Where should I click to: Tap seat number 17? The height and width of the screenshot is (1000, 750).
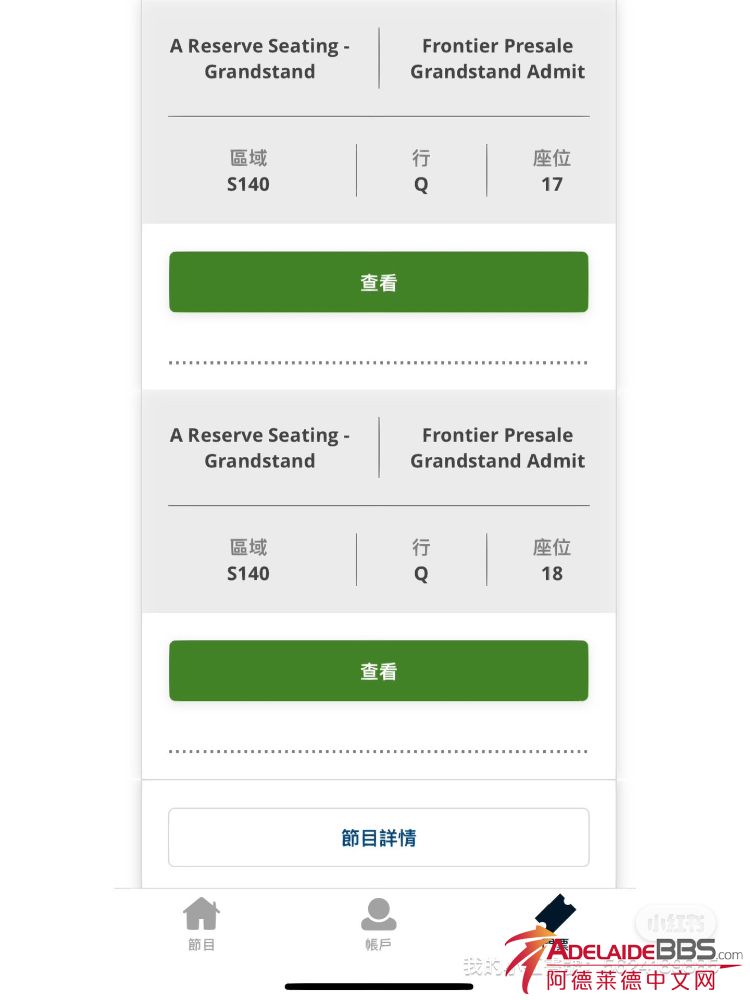[x=552, y=184]
